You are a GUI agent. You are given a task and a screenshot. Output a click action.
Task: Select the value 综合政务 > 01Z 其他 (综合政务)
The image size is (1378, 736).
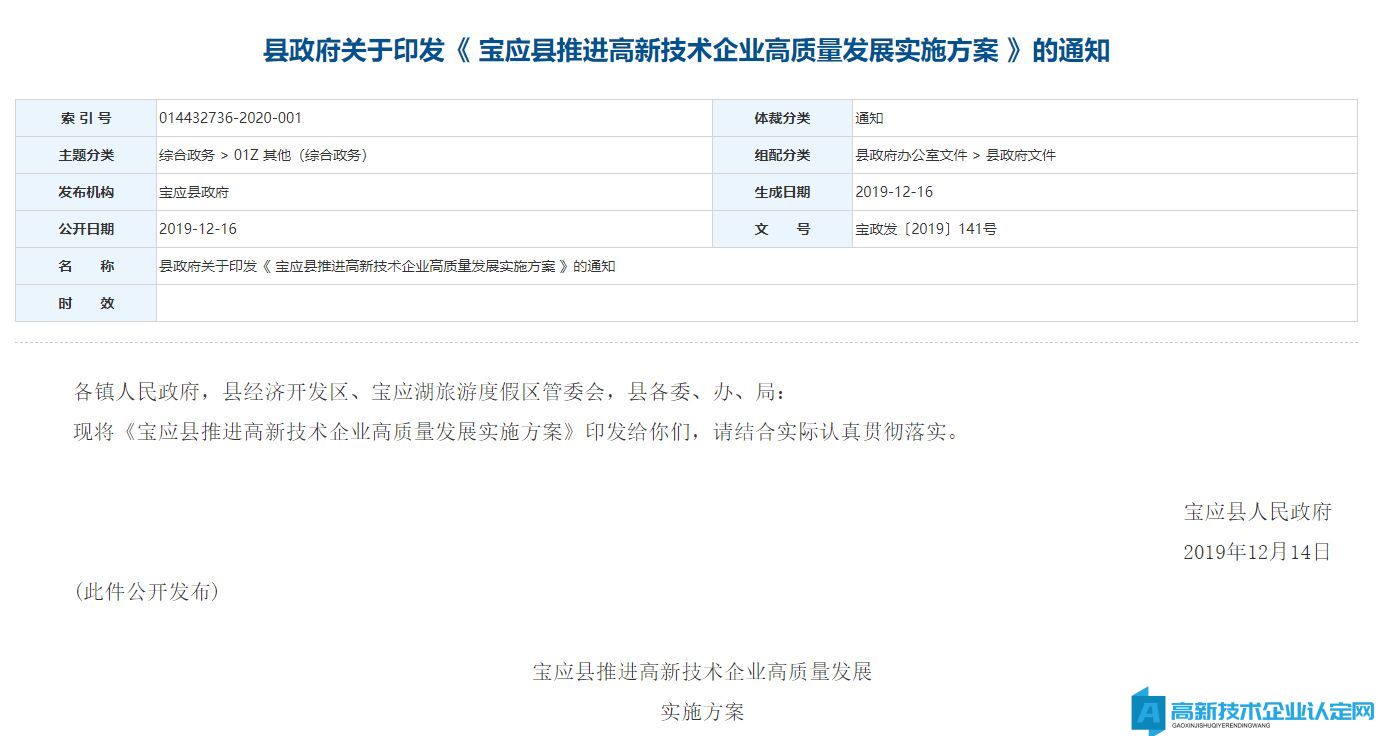tap(264, 155)
